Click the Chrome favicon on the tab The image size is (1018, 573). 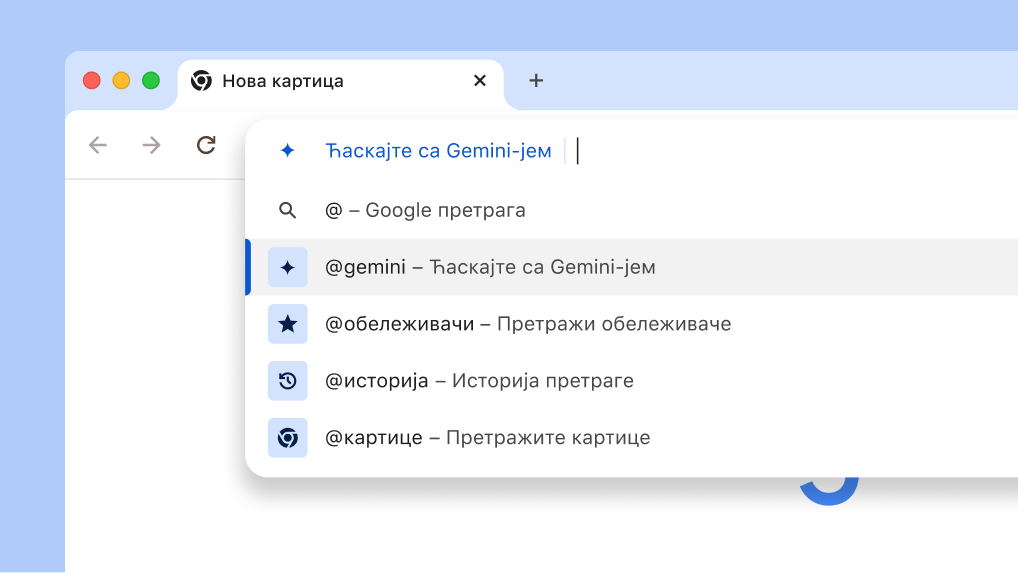[201, 80]
